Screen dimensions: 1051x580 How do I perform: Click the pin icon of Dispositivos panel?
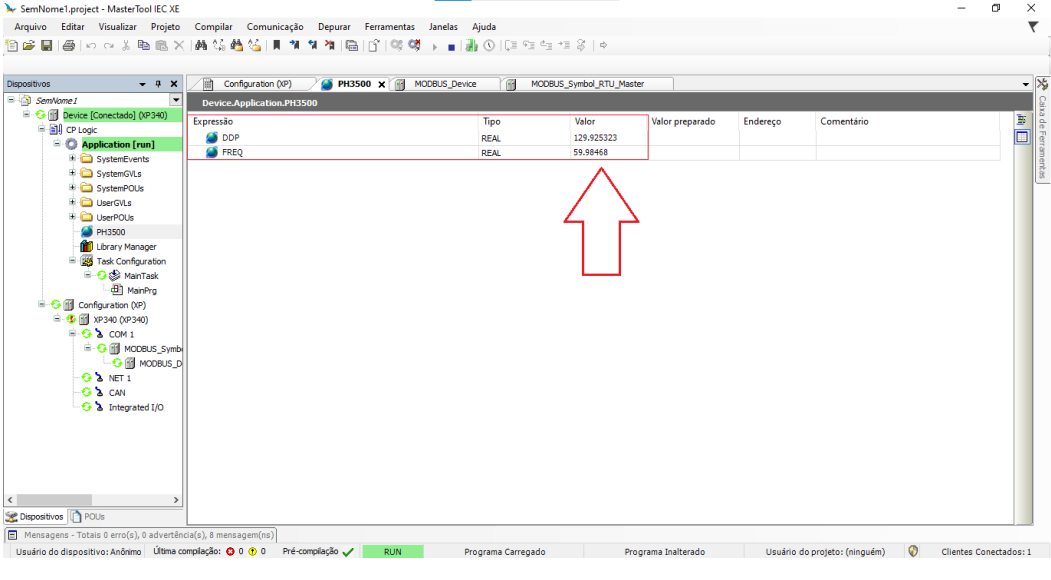click(158, 84)
